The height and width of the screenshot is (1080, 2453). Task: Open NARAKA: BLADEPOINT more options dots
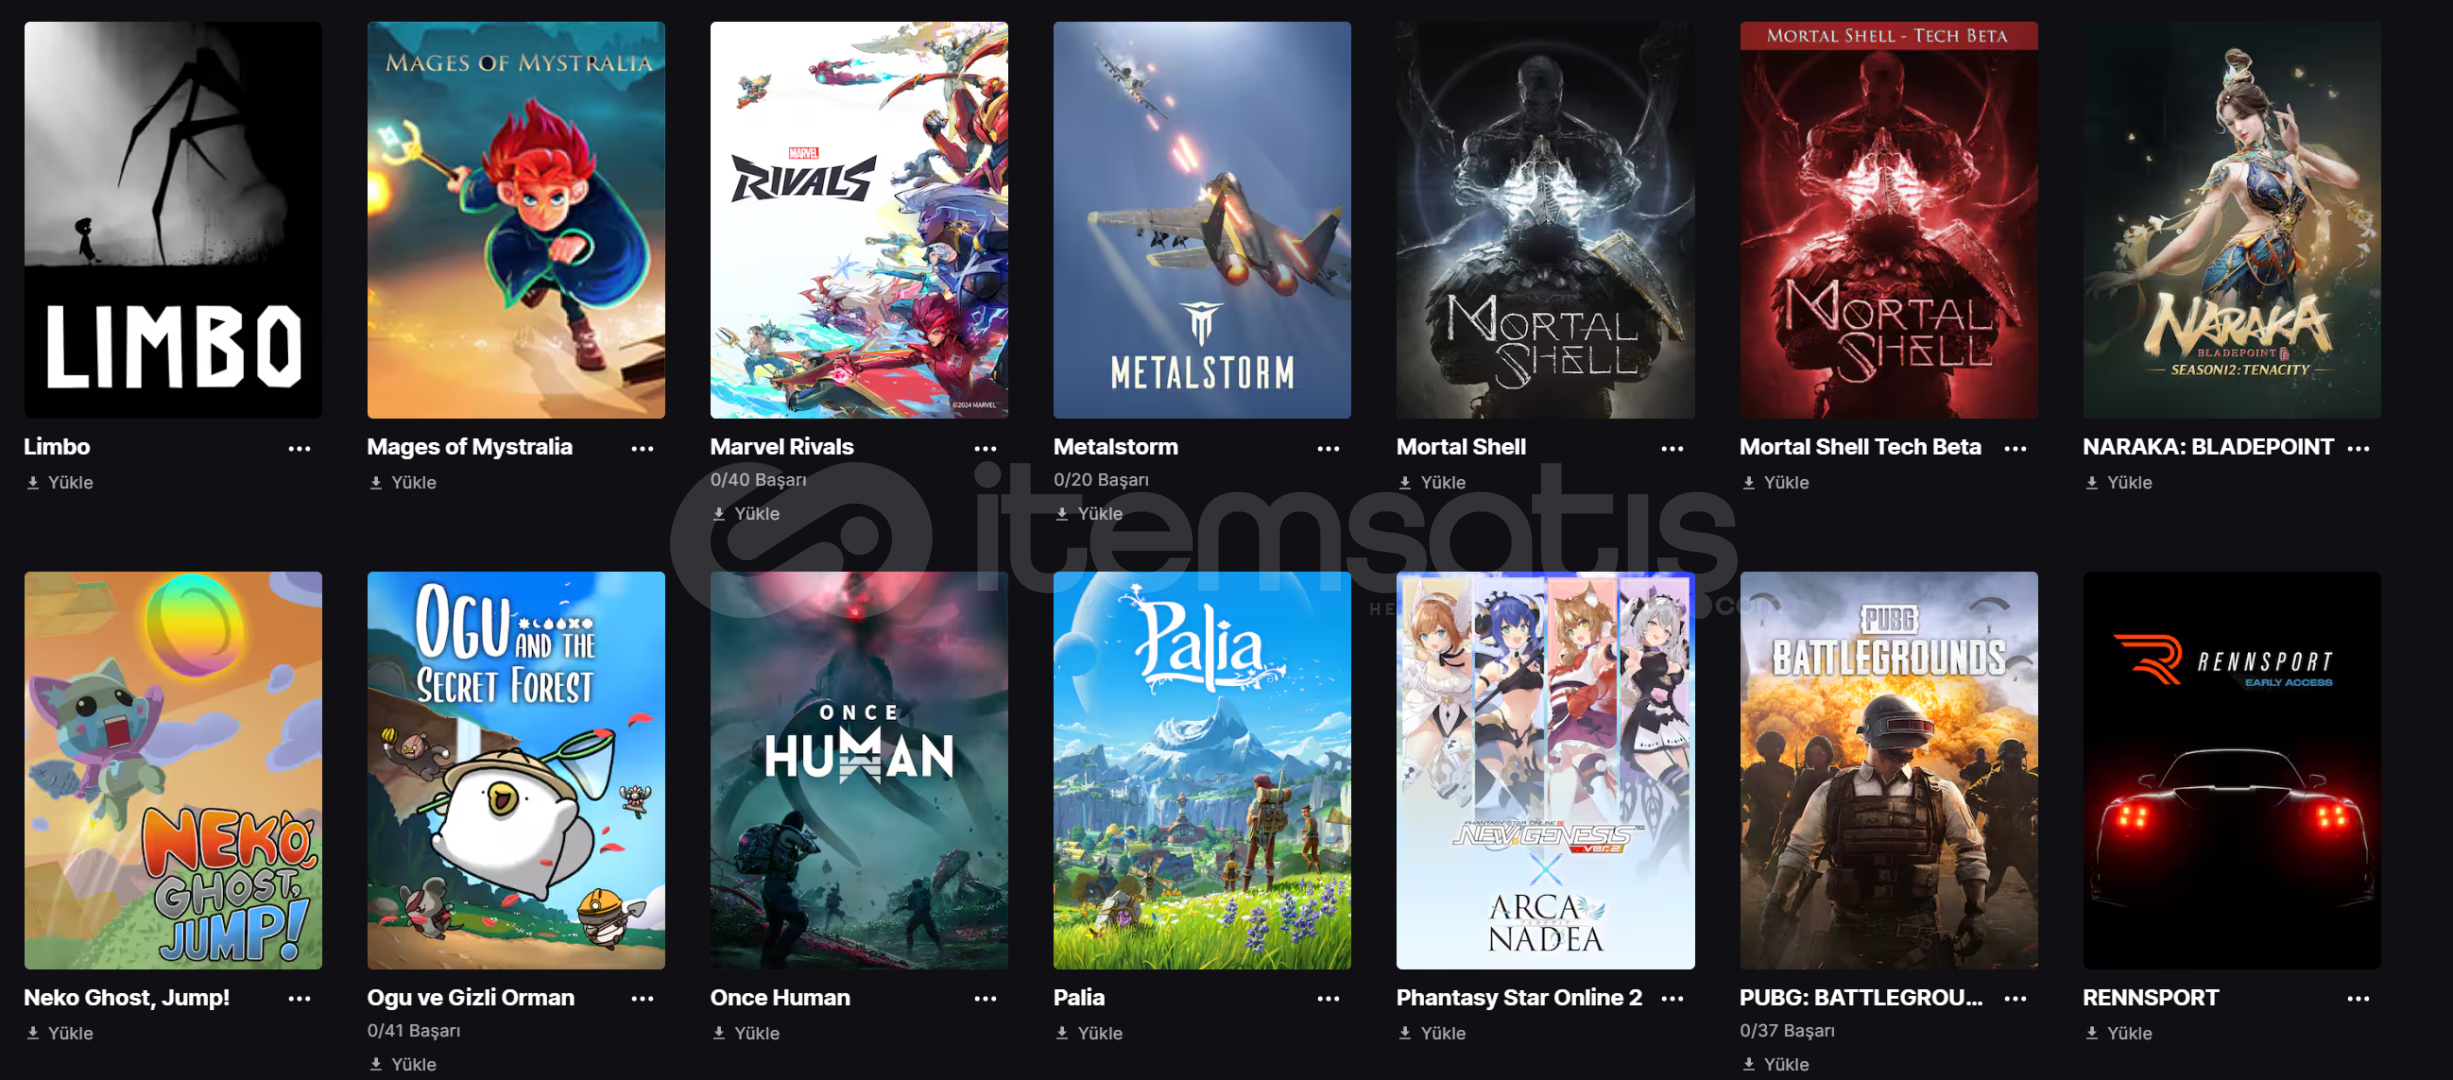2358,448
